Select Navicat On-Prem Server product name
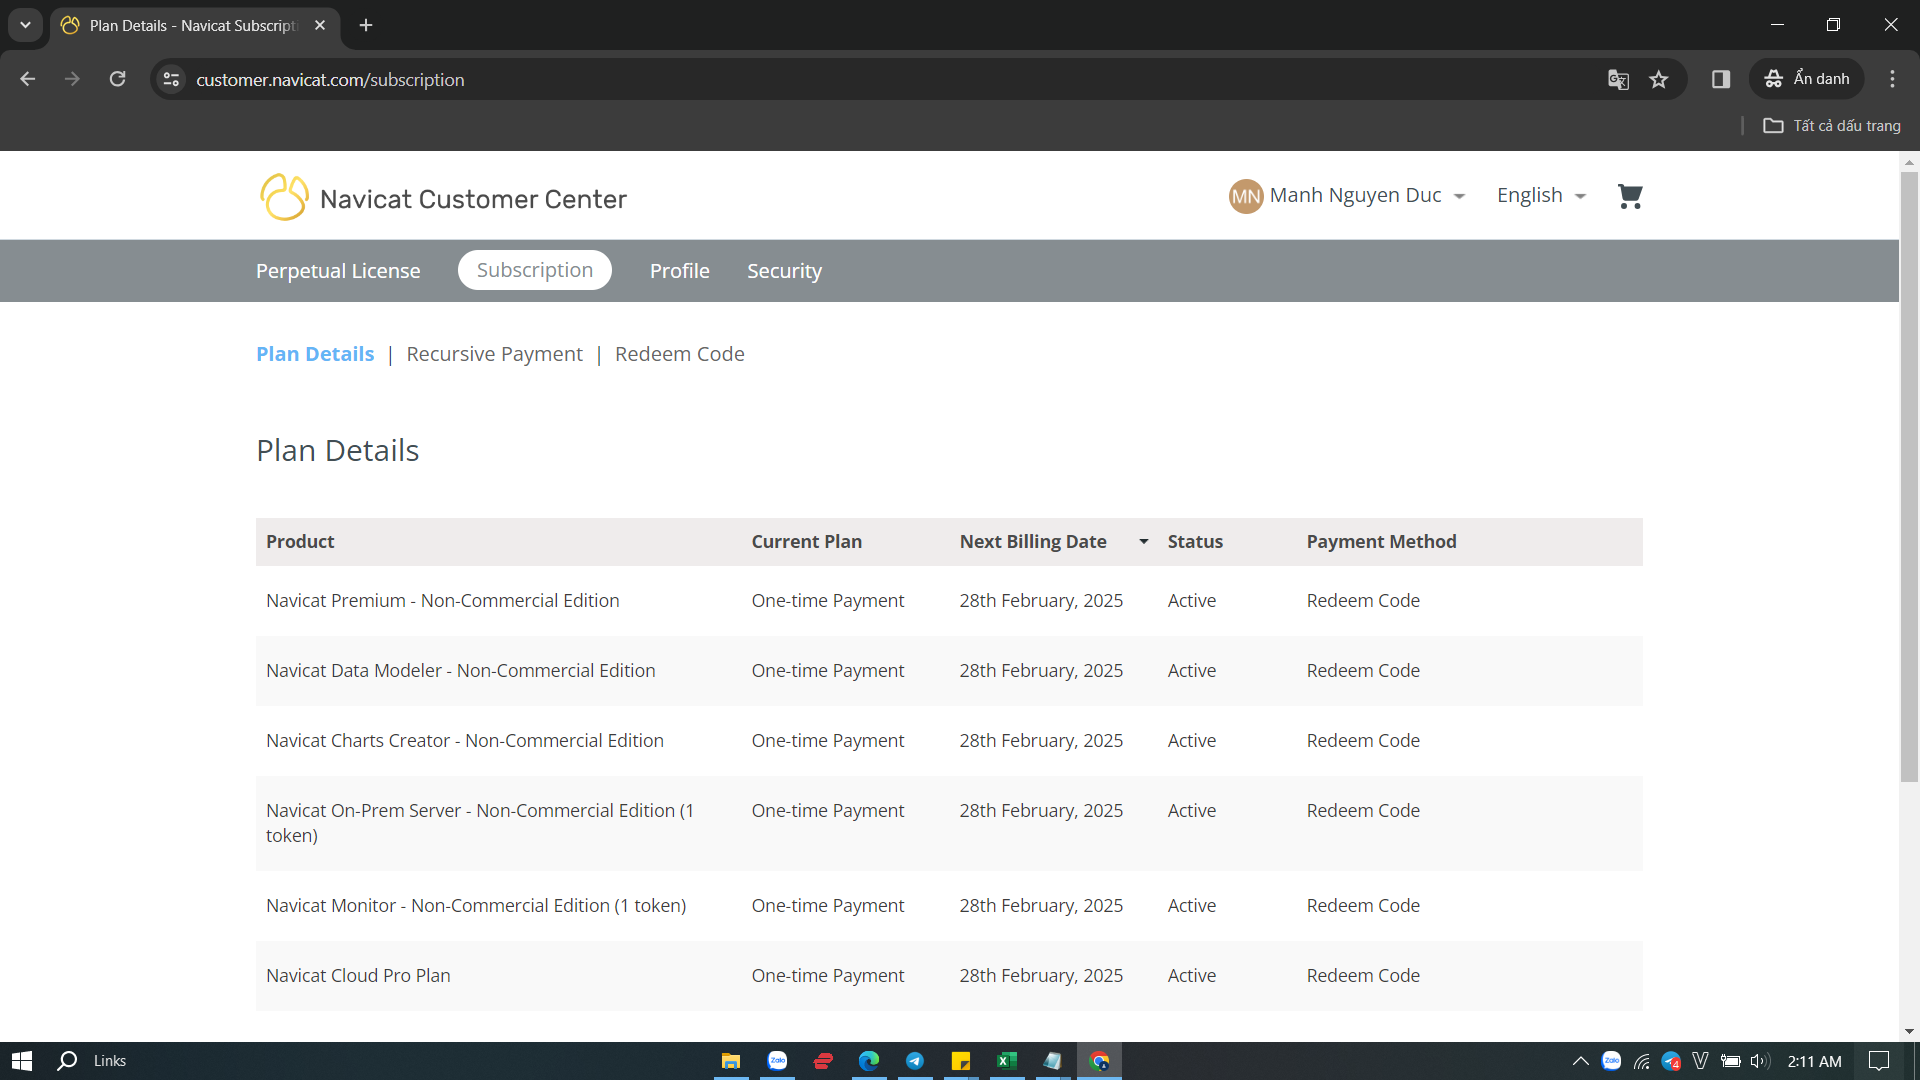The image size is (1920, 1080). tap(480, 823)
